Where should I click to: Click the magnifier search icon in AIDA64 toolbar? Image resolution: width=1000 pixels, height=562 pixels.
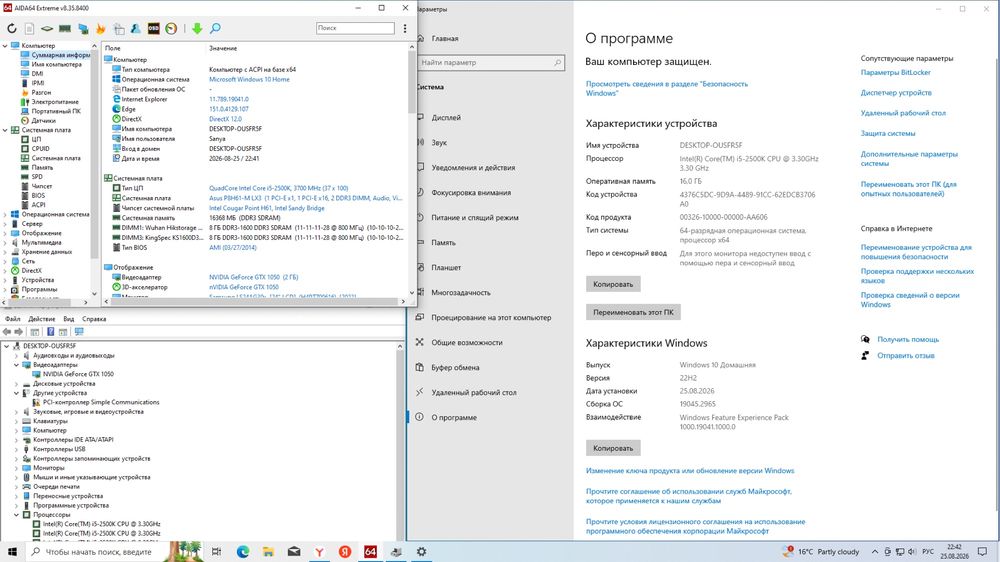click(x=215, y=28)
